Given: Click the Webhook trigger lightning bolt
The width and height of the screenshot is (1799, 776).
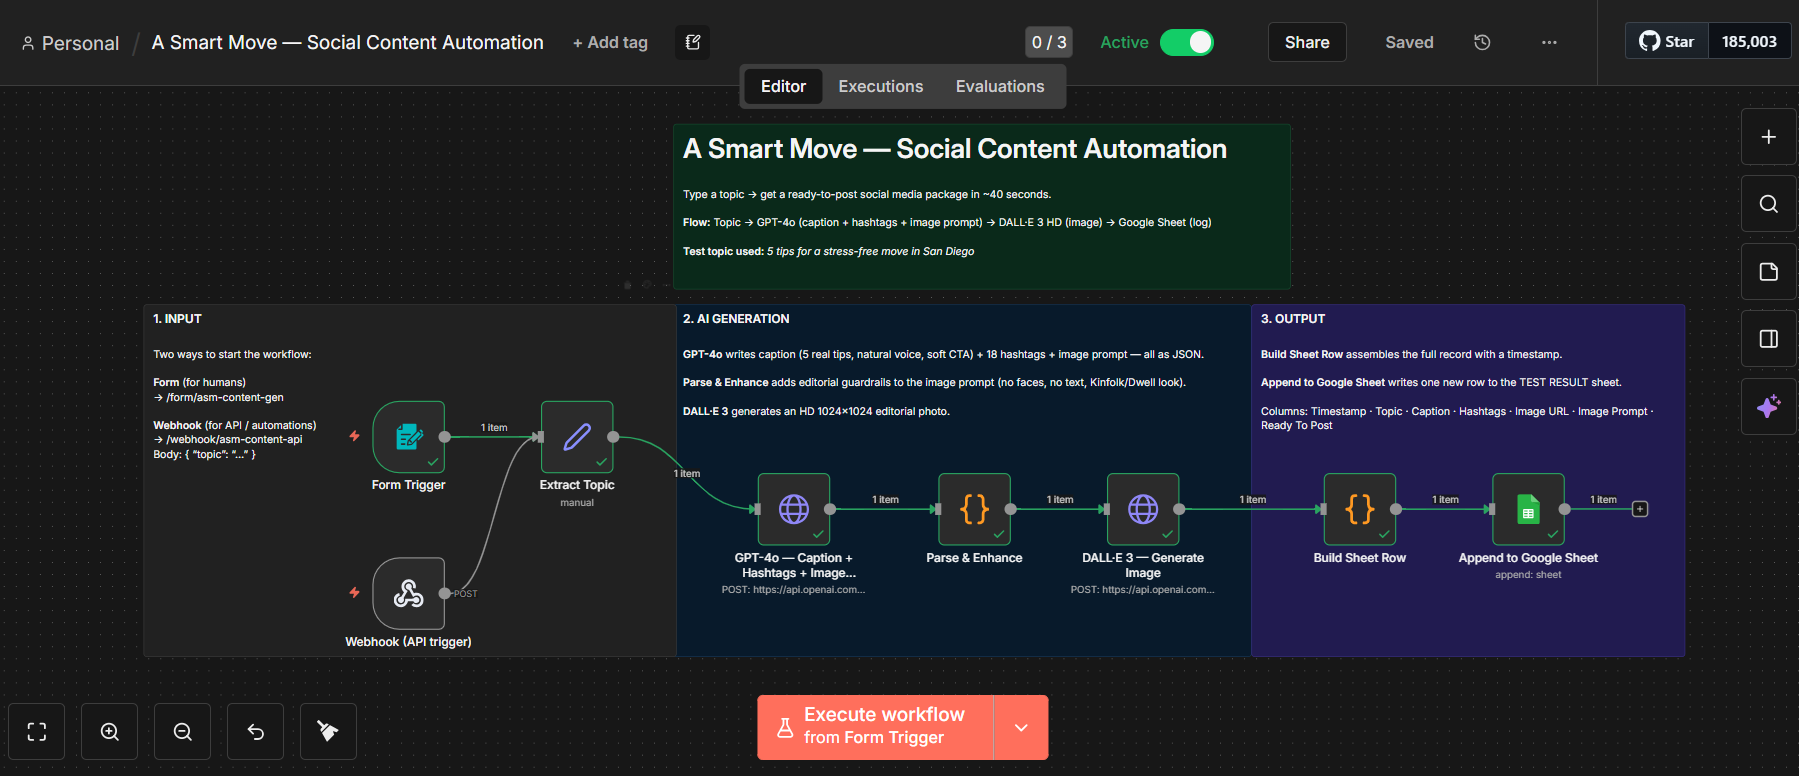Looking at the screenshot, I should 354,592.
